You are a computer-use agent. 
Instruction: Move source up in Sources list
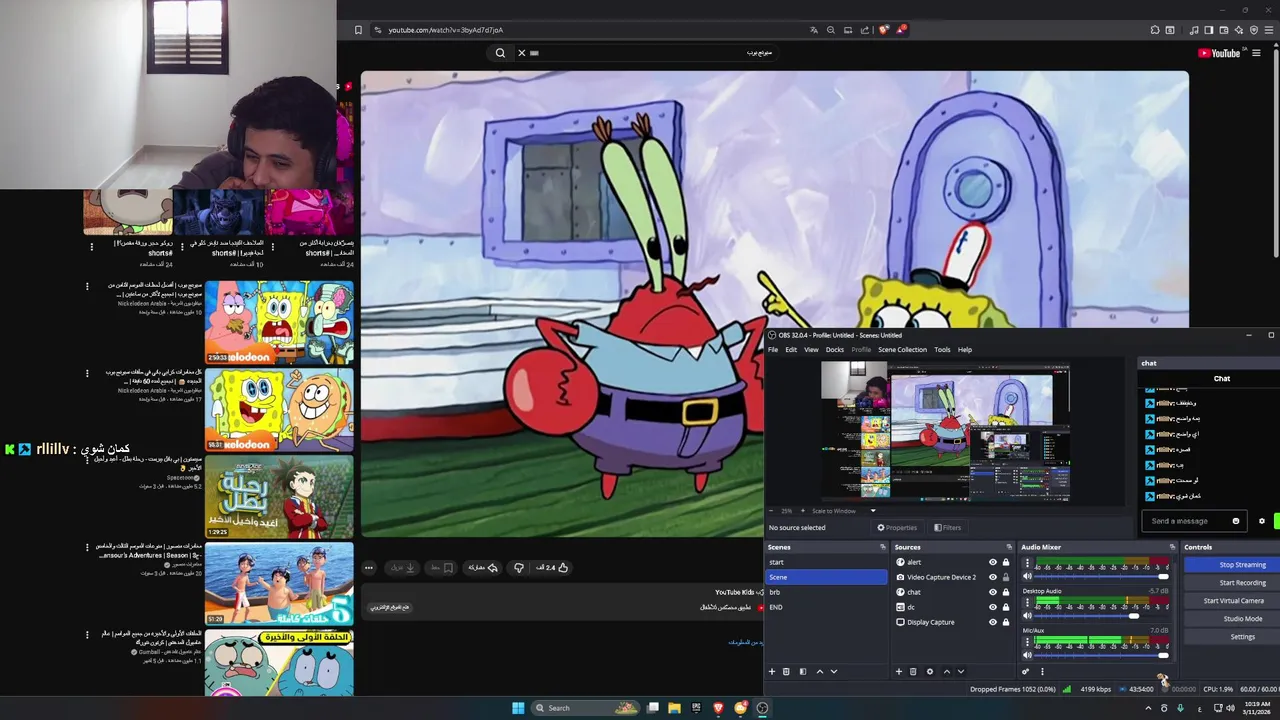pos(947,672)
